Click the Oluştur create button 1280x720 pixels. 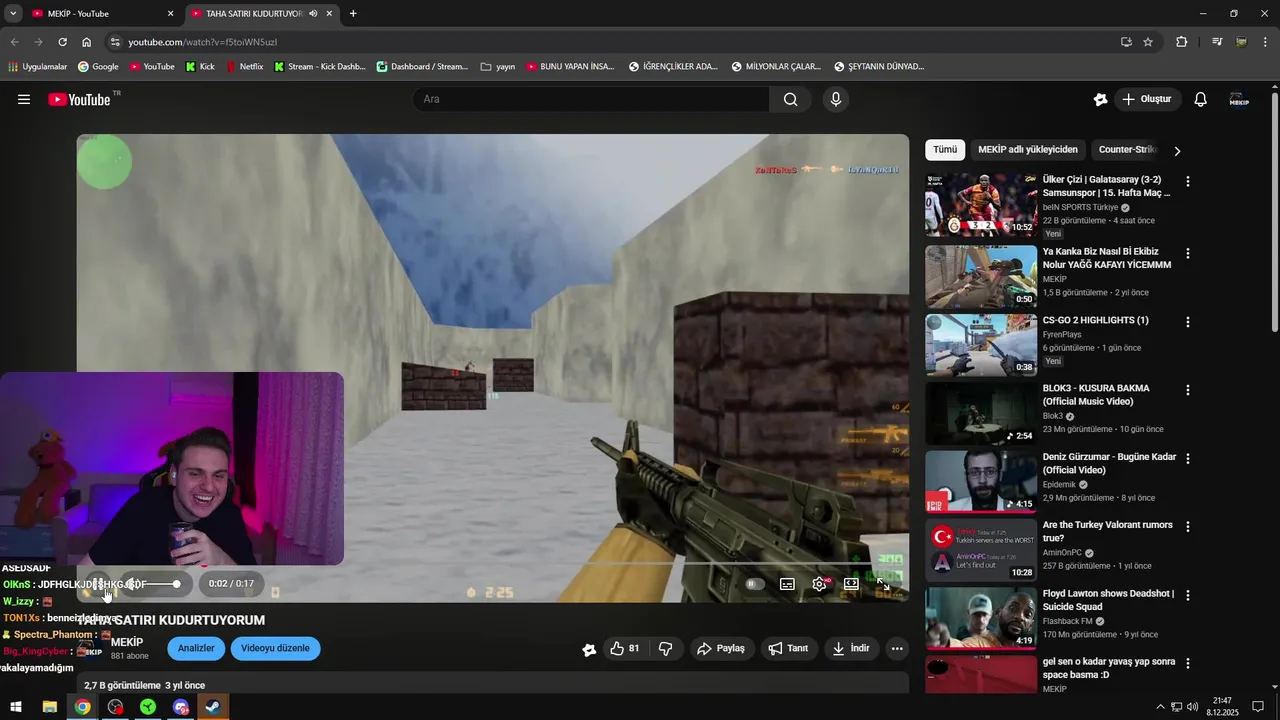coord(1147,99)
